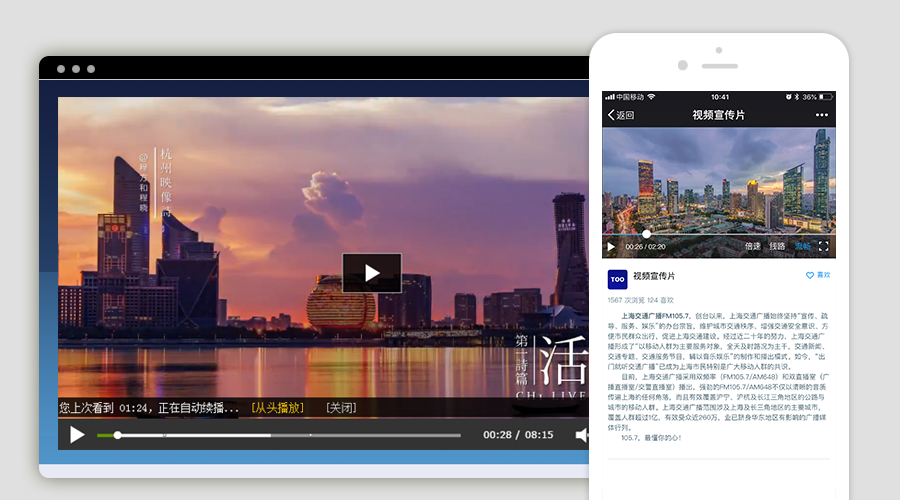Click the mobile video progress slider knob

(x=646, y=234)
